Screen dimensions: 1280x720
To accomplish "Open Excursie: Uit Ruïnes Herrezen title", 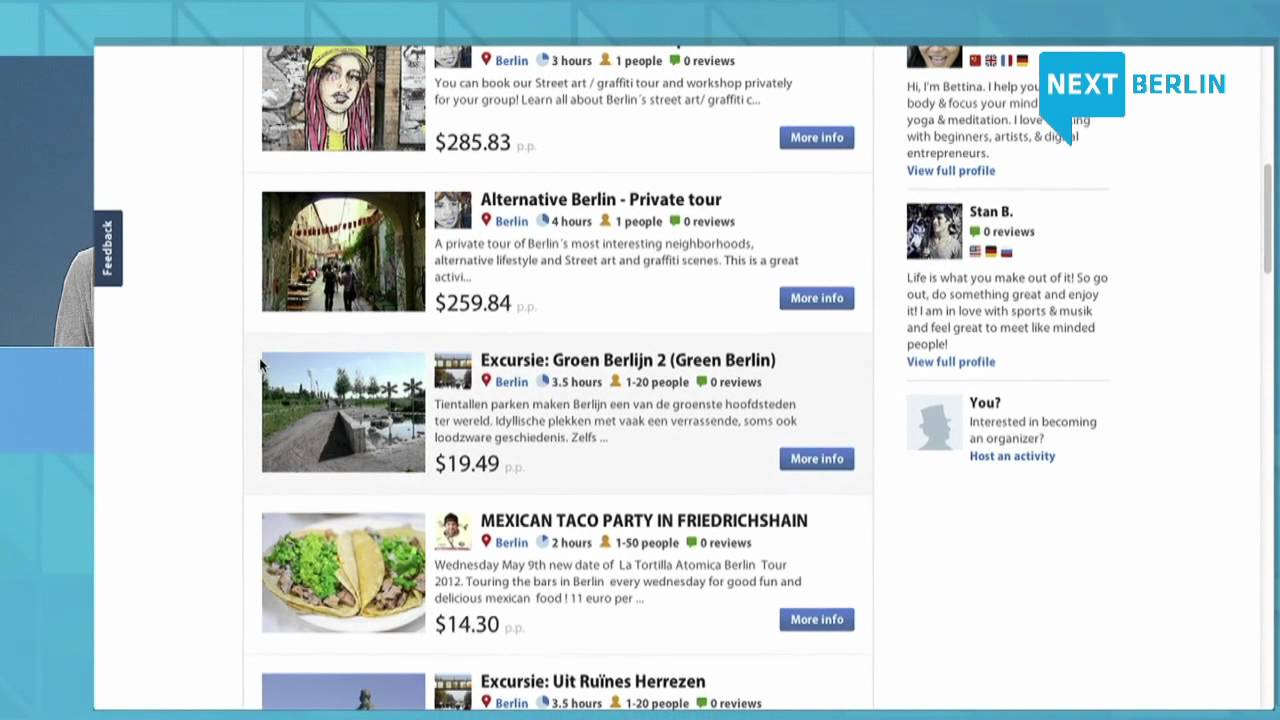I will point(593,682).
